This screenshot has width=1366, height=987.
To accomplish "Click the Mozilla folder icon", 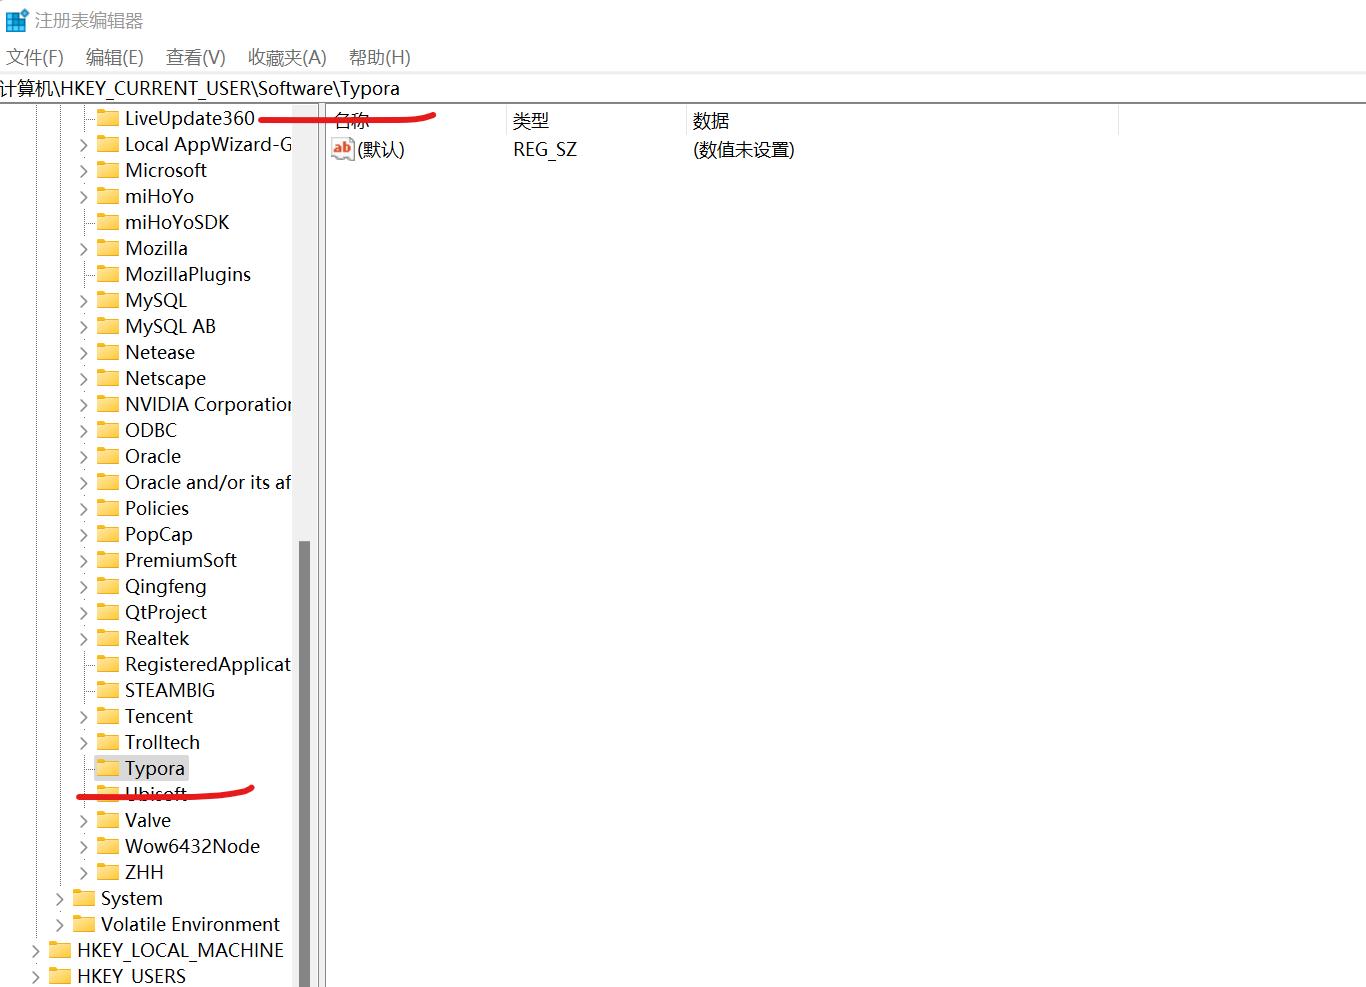I will tap(108, 248).
